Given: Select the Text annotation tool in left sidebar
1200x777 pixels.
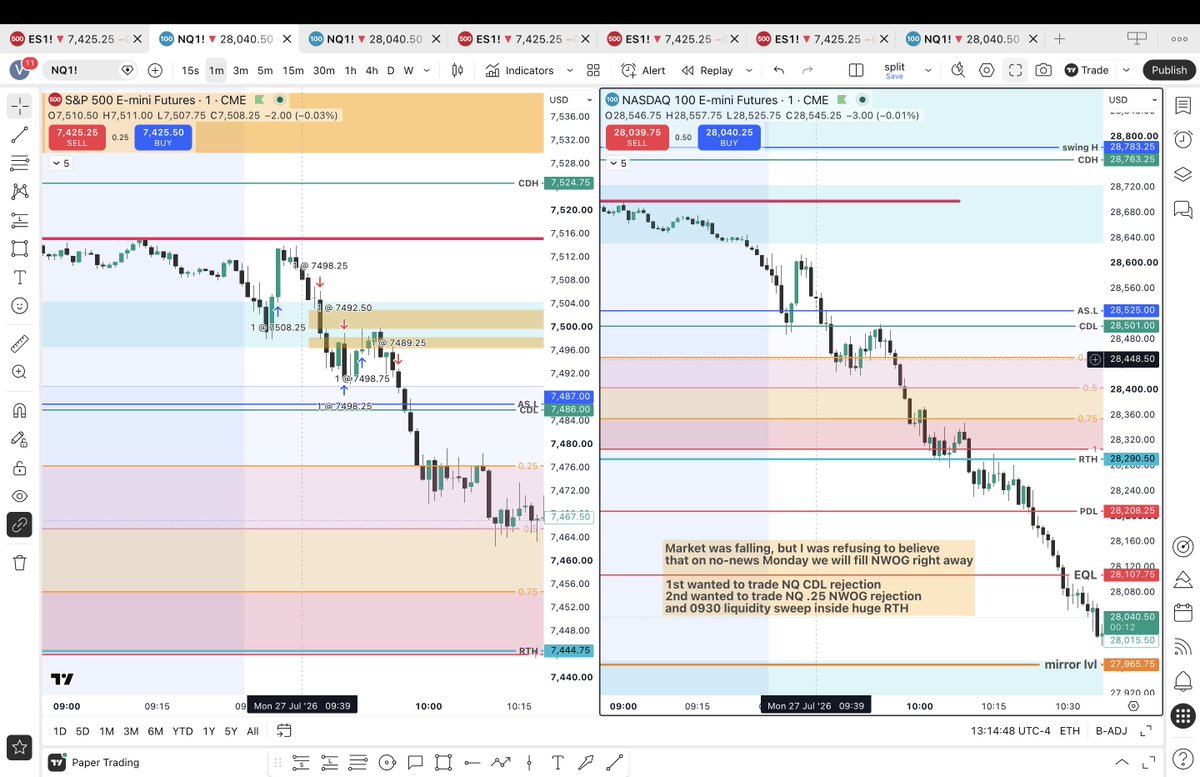Looking at the screenshot, I should point(20,277).
